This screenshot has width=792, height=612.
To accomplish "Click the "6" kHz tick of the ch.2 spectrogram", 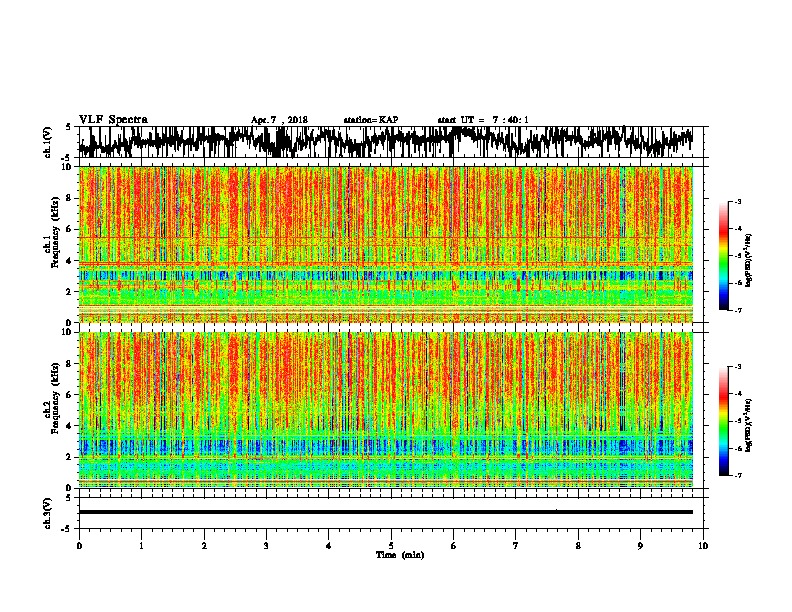I will (x=69, y=394).
